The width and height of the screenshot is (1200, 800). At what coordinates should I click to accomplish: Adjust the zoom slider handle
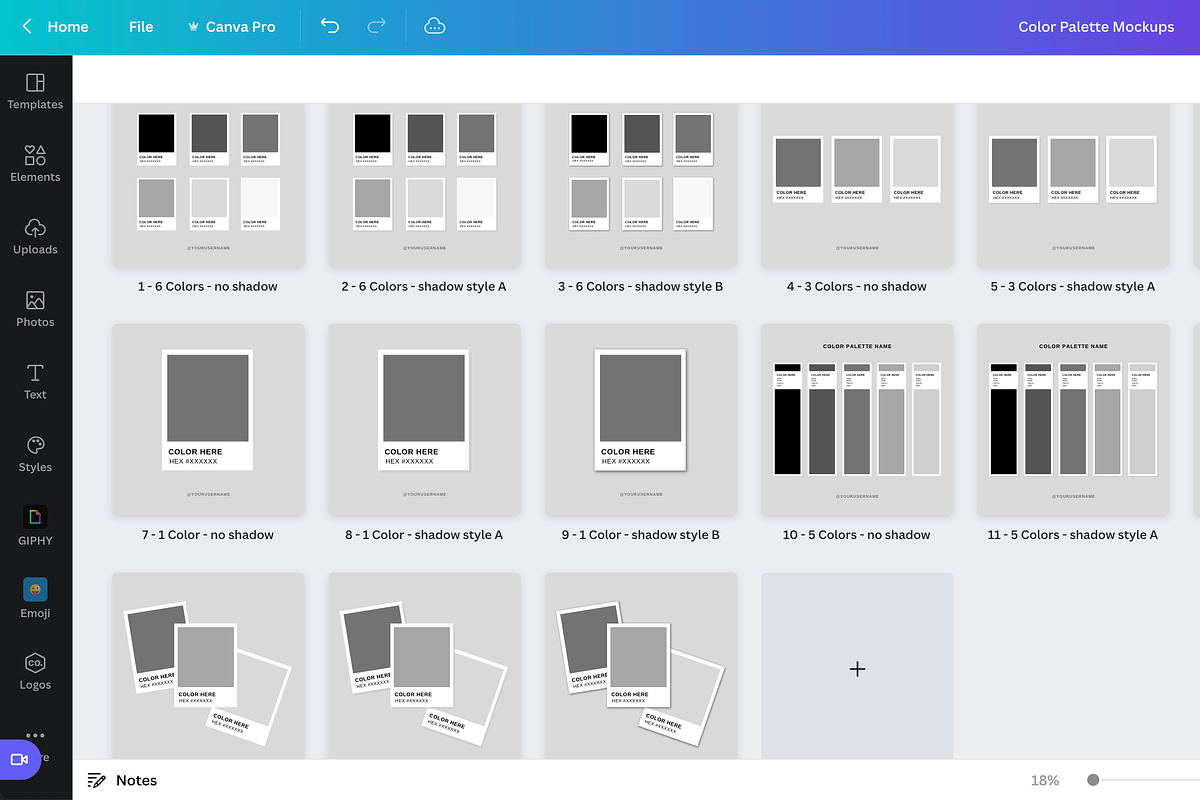point(1093,780)
